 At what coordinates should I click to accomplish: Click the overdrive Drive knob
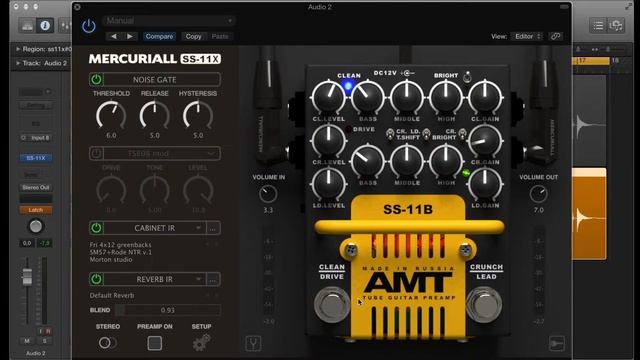pos(111,189)
